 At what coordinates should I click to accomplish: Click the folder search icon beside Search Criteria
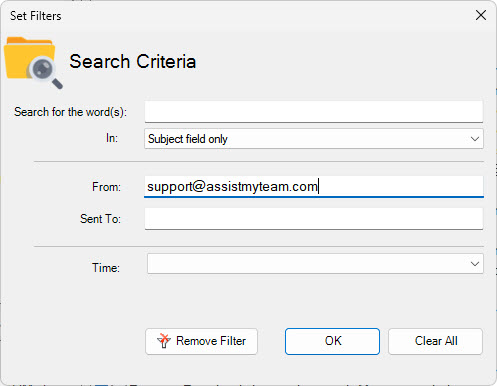[x=33, y=63]
